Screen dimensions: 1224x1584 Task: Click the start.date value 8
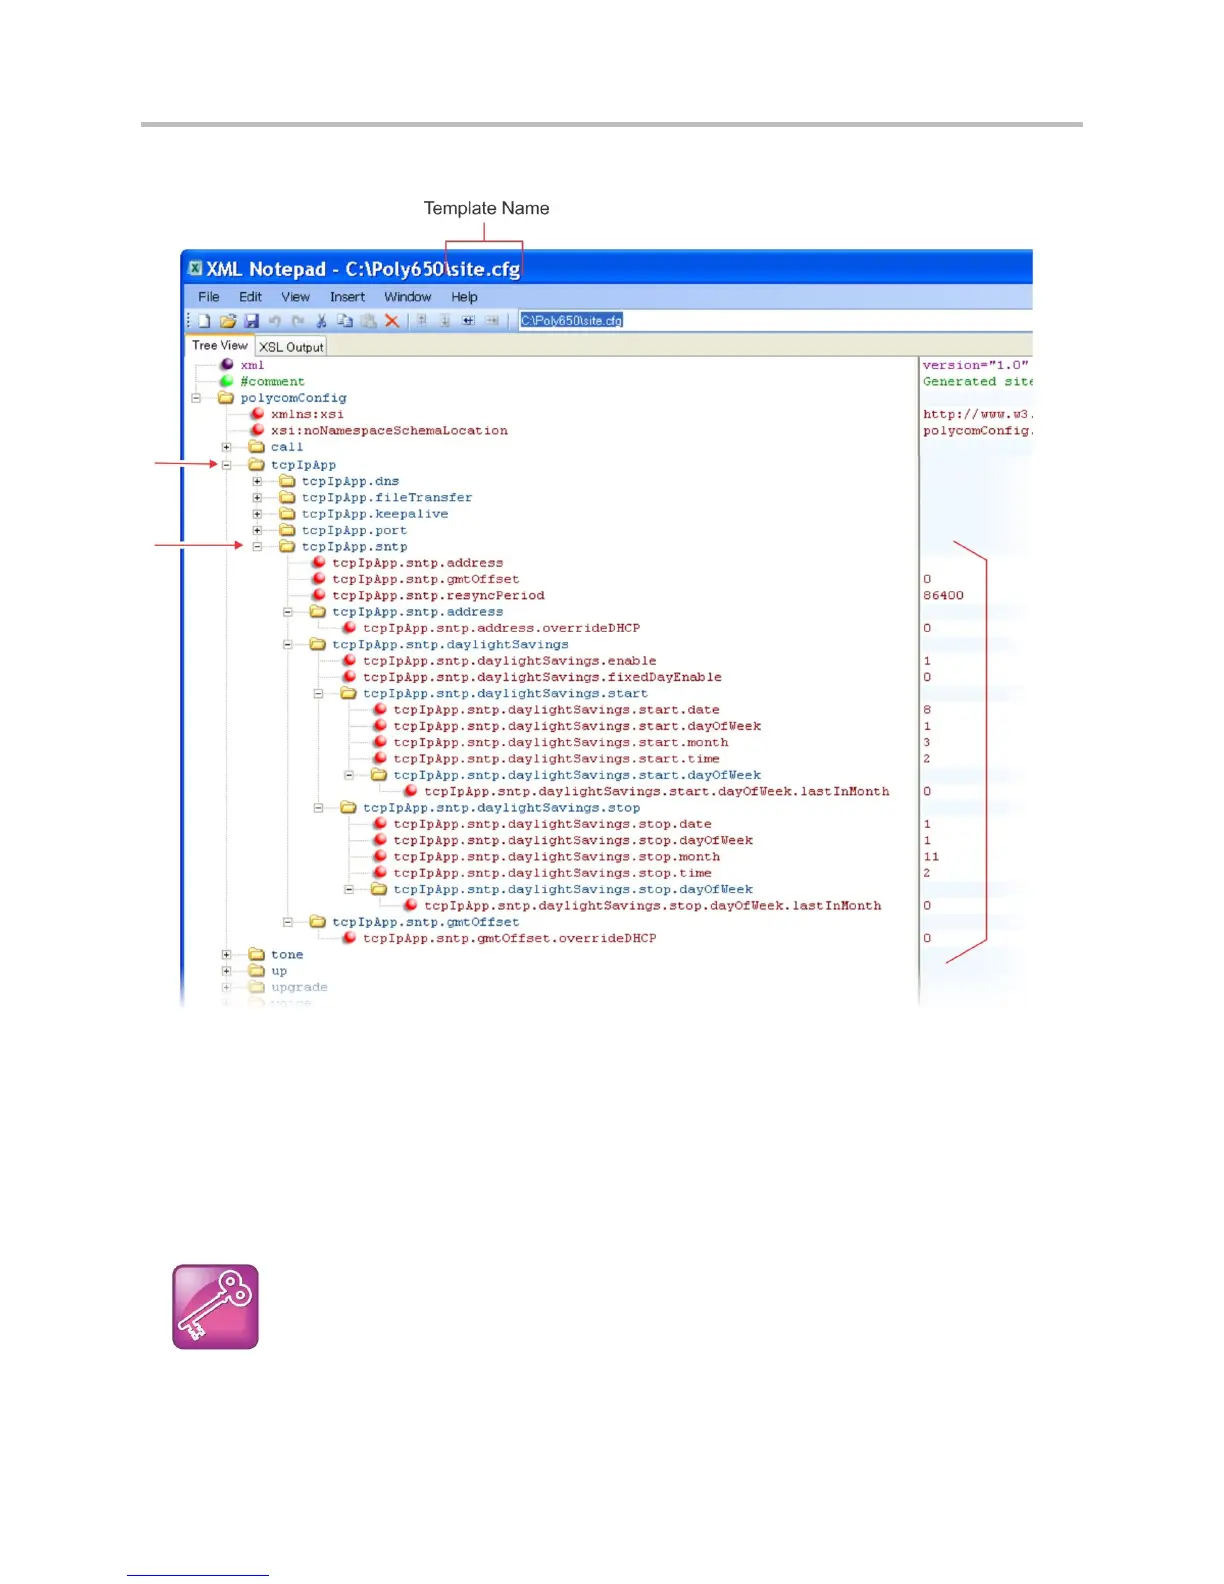click(927, 710)
